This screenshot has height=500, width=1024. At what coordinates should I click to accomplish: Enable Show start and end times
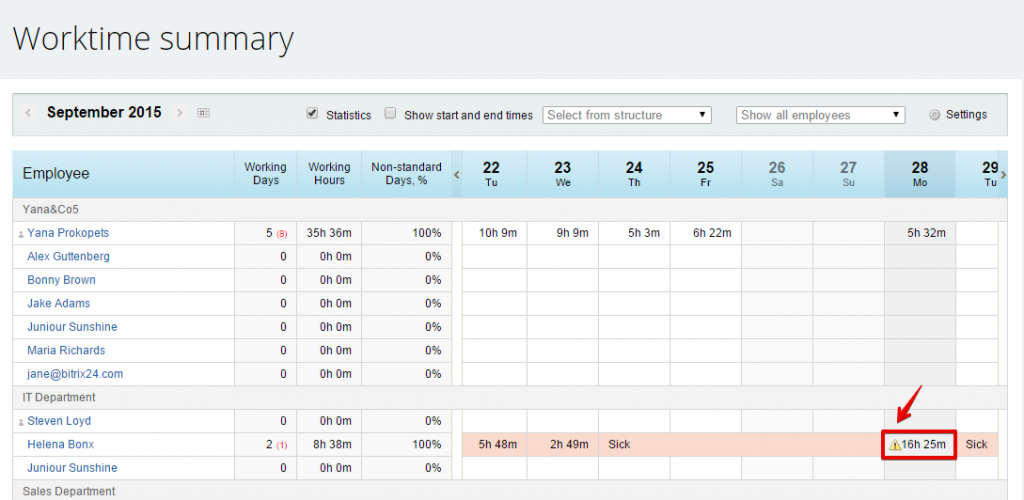391,113
